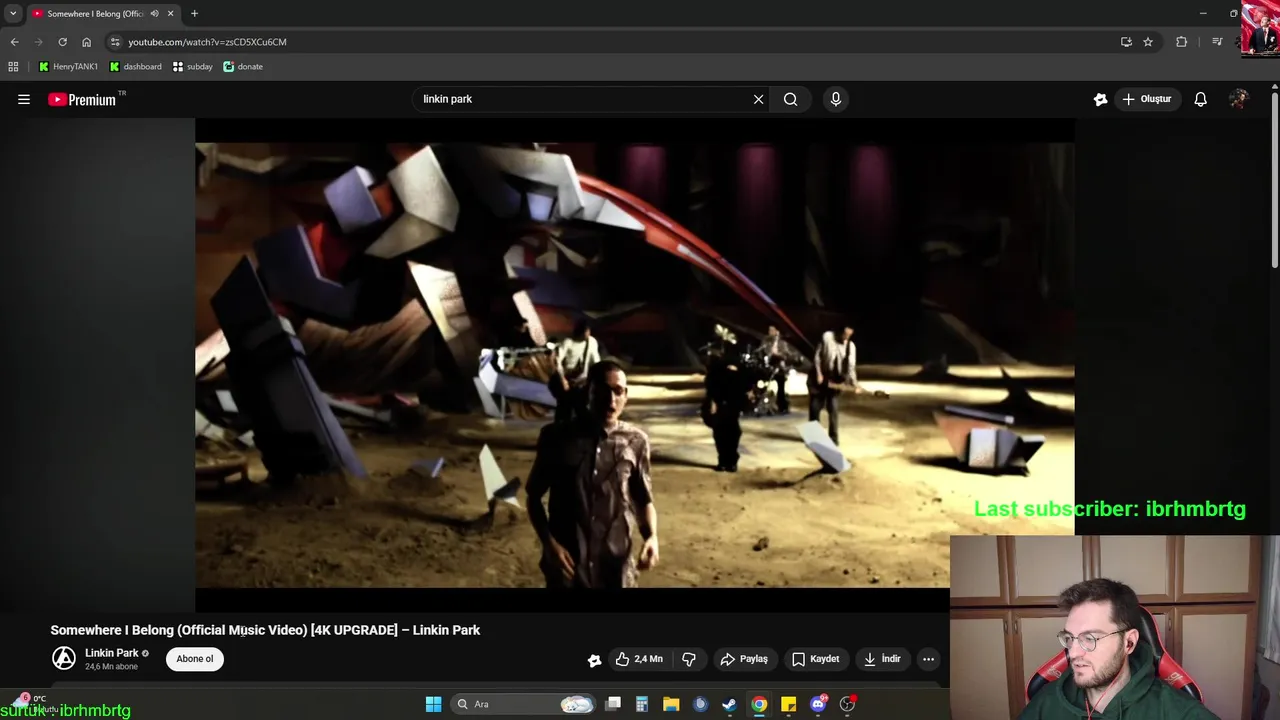Image resolution: width=1280 pixels, height=720 pixels.
Task: Click the page vertical scrollbar thumb
Action: (x=1274, y=178)
